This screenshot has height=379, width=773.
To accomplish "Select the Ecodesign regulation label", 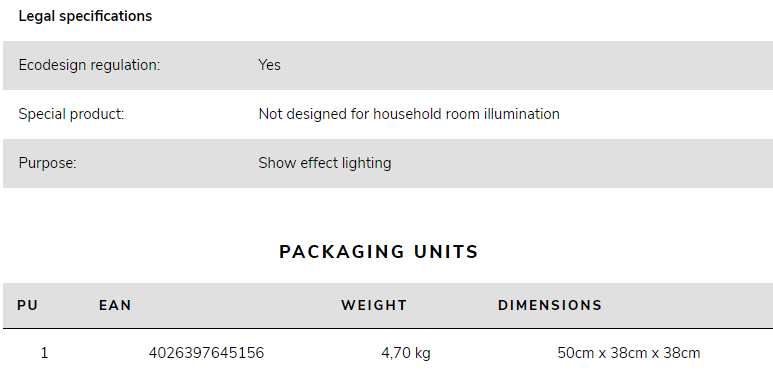I will pyautogui.click(x=89, y=65).
